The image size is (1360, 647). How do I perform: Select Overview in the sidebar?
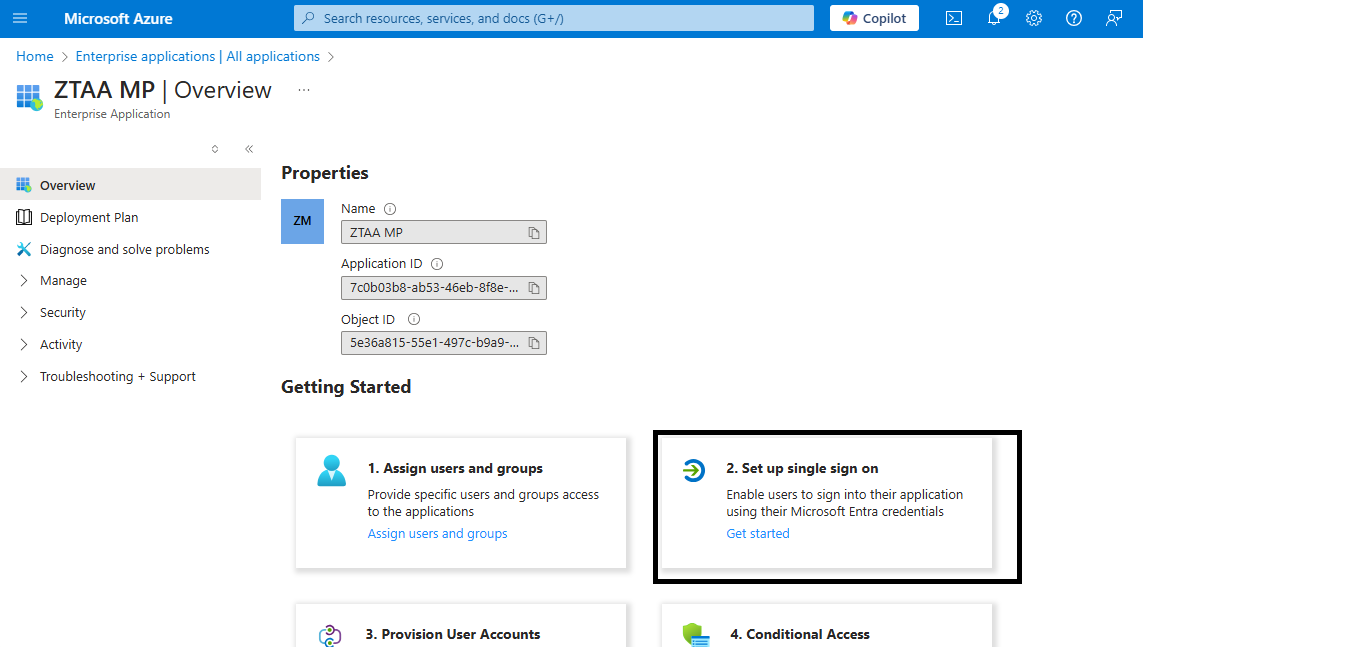pyautogui.click(x=130, y=185)
